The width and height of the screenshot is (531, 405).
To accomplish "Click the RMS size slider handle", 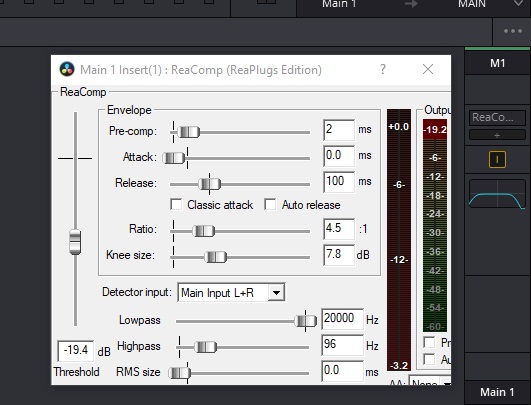I will click(x=180, y=373).
